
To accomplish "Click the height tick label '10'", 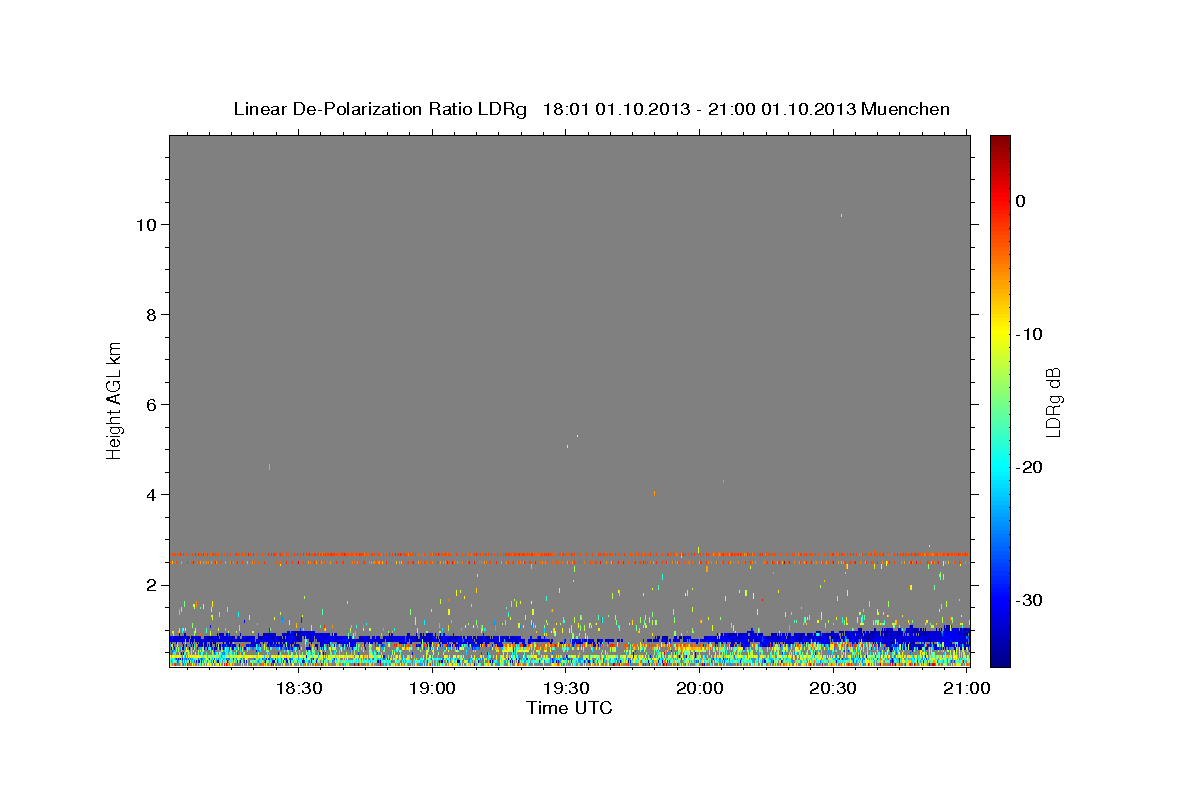I will 146,224.
